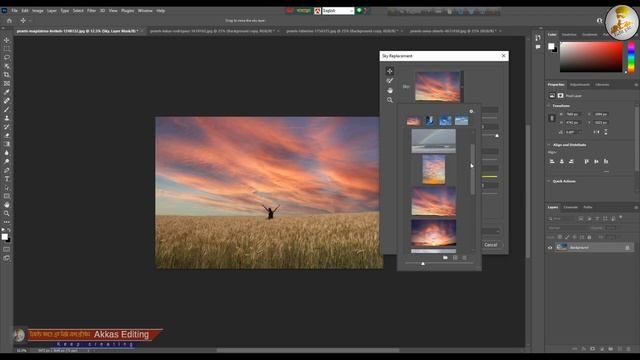Select Hand tool in Sky Replacement dialog
The height and width of the screenshot is (360, 640).
click(x=390, y=90)
